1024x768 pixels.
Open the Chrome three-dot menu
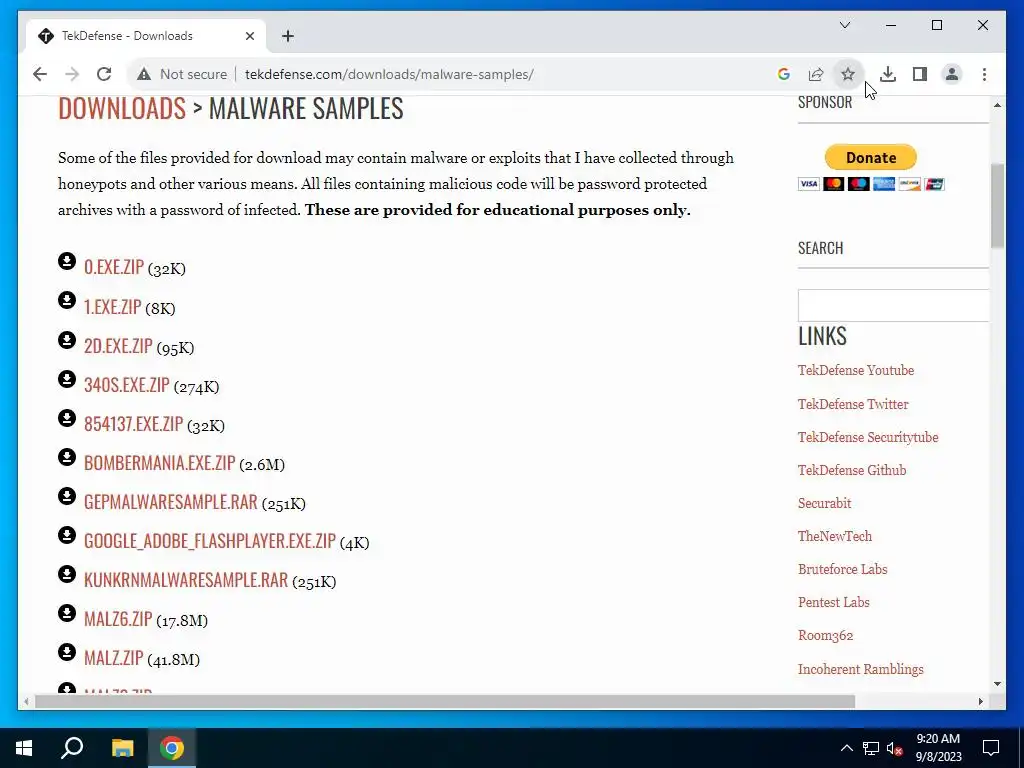[984, 74]
